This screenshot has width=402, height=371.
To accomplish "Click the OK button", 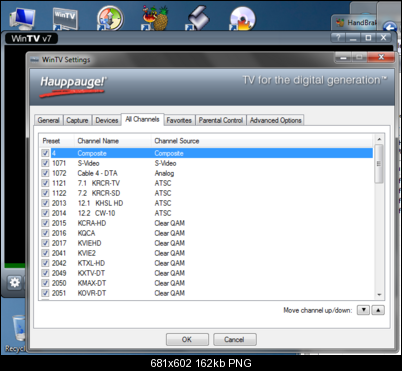I will click(187, 340).
